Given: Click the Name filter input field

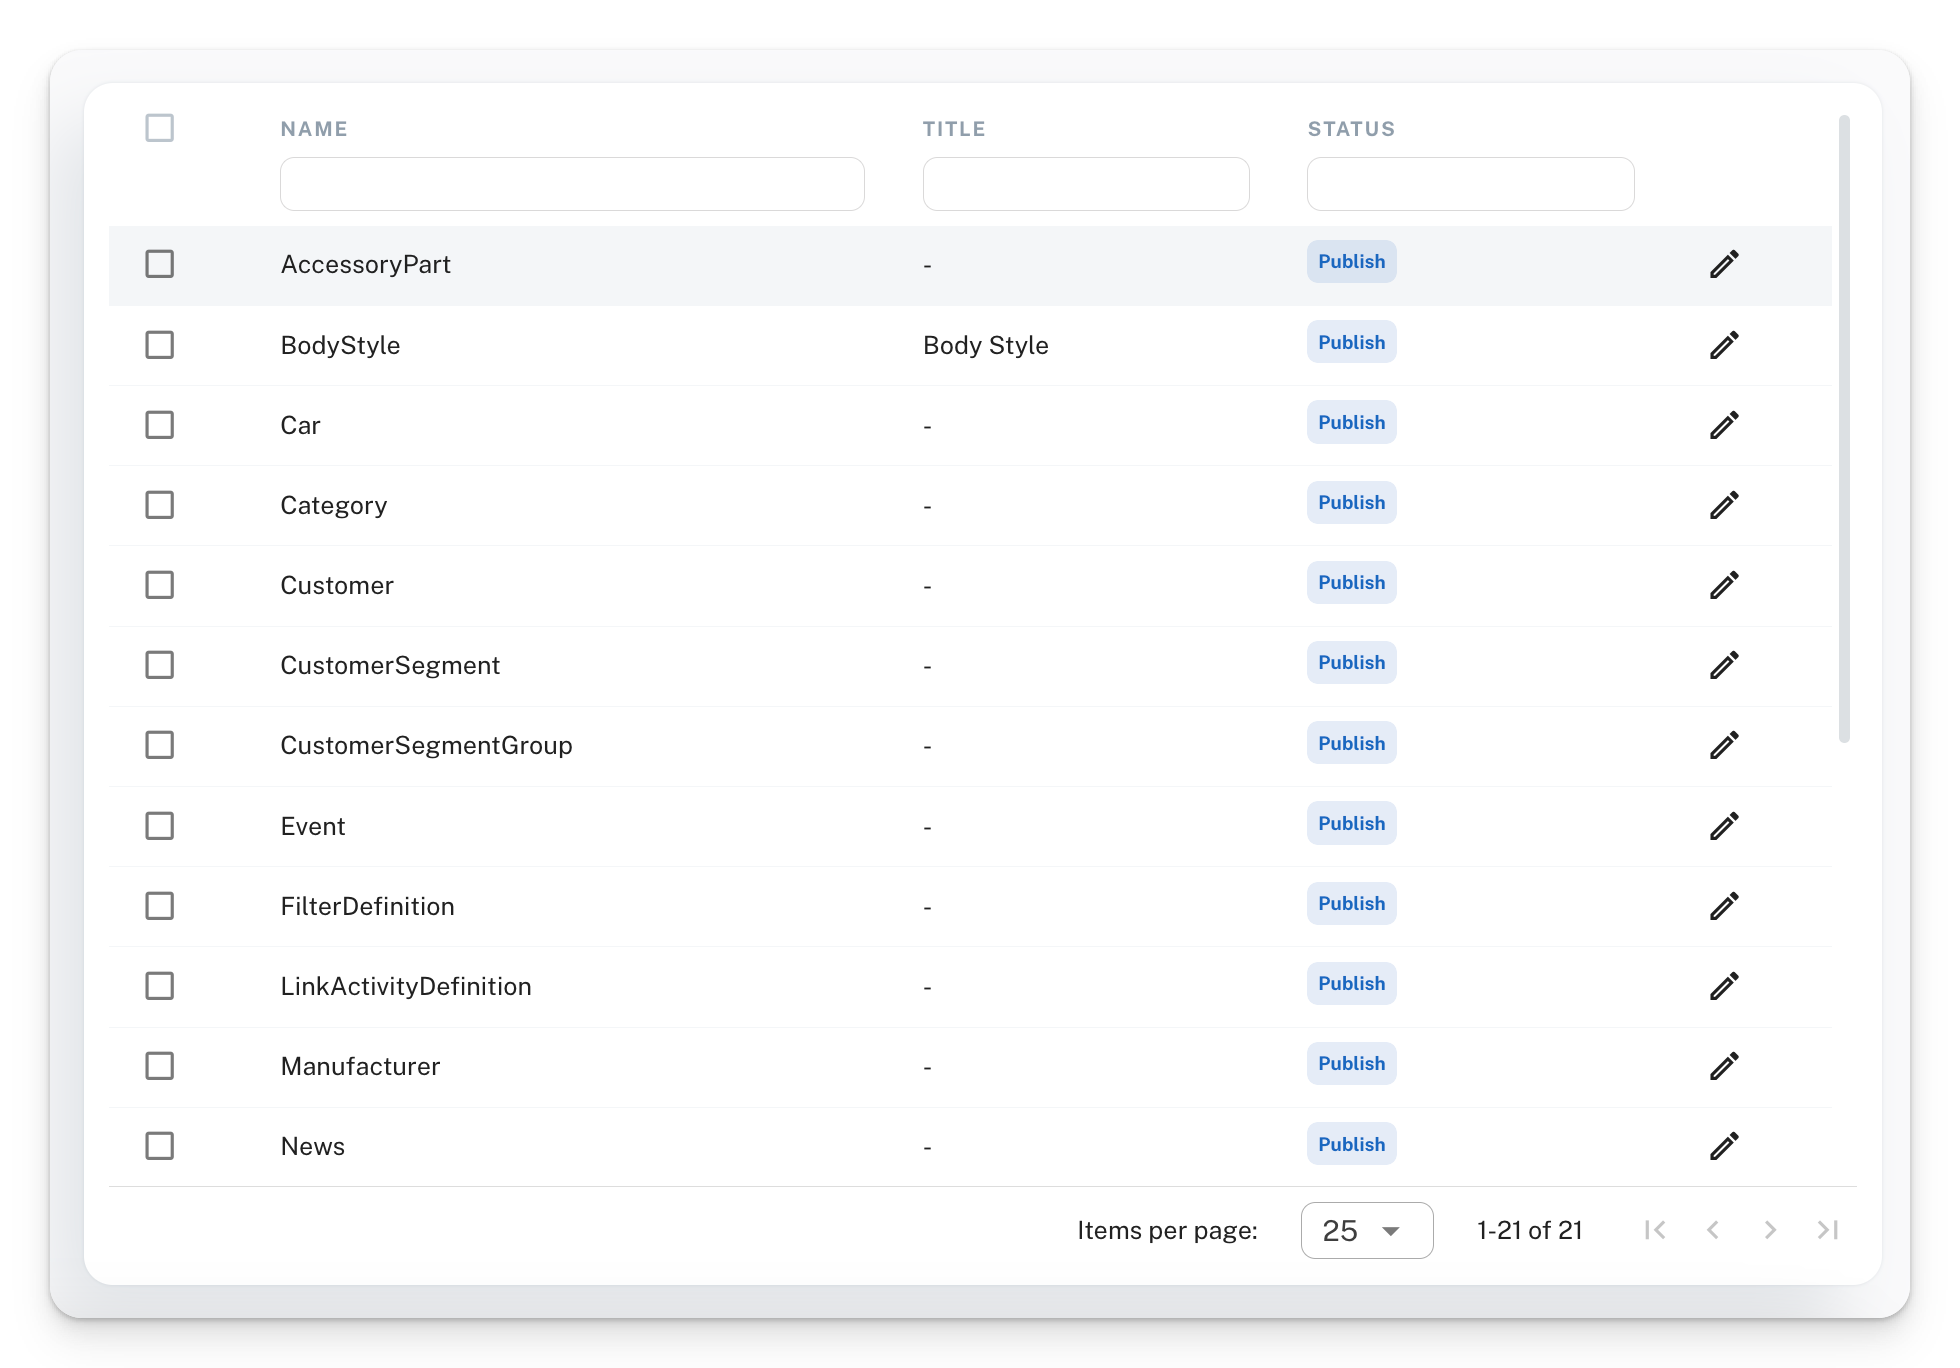Looking at the screenshot, I should (x=572, y=184).
